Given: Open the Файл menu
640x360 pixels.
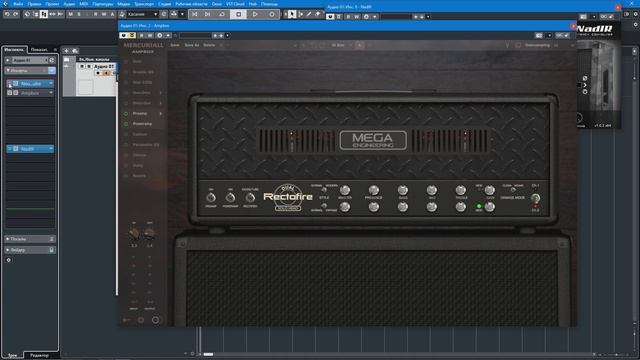Looking at the screenshot, I should coord(18,4).
